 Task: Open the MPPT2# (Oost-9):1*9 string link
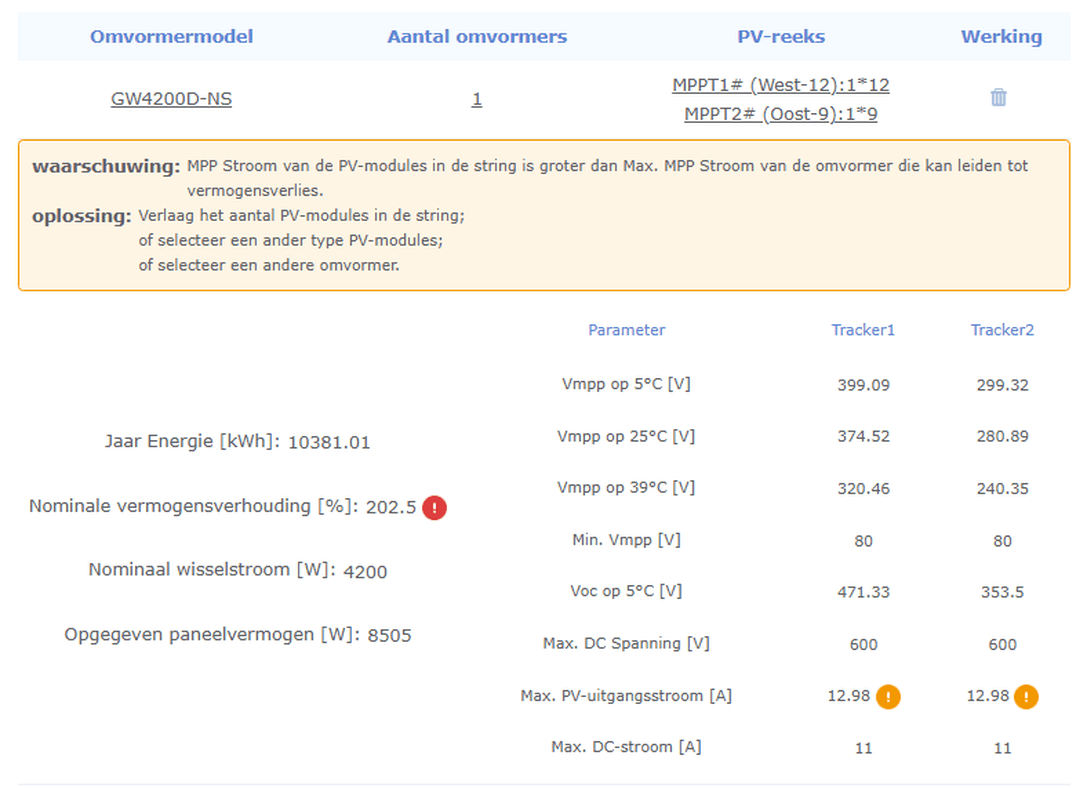coord(780,114)
